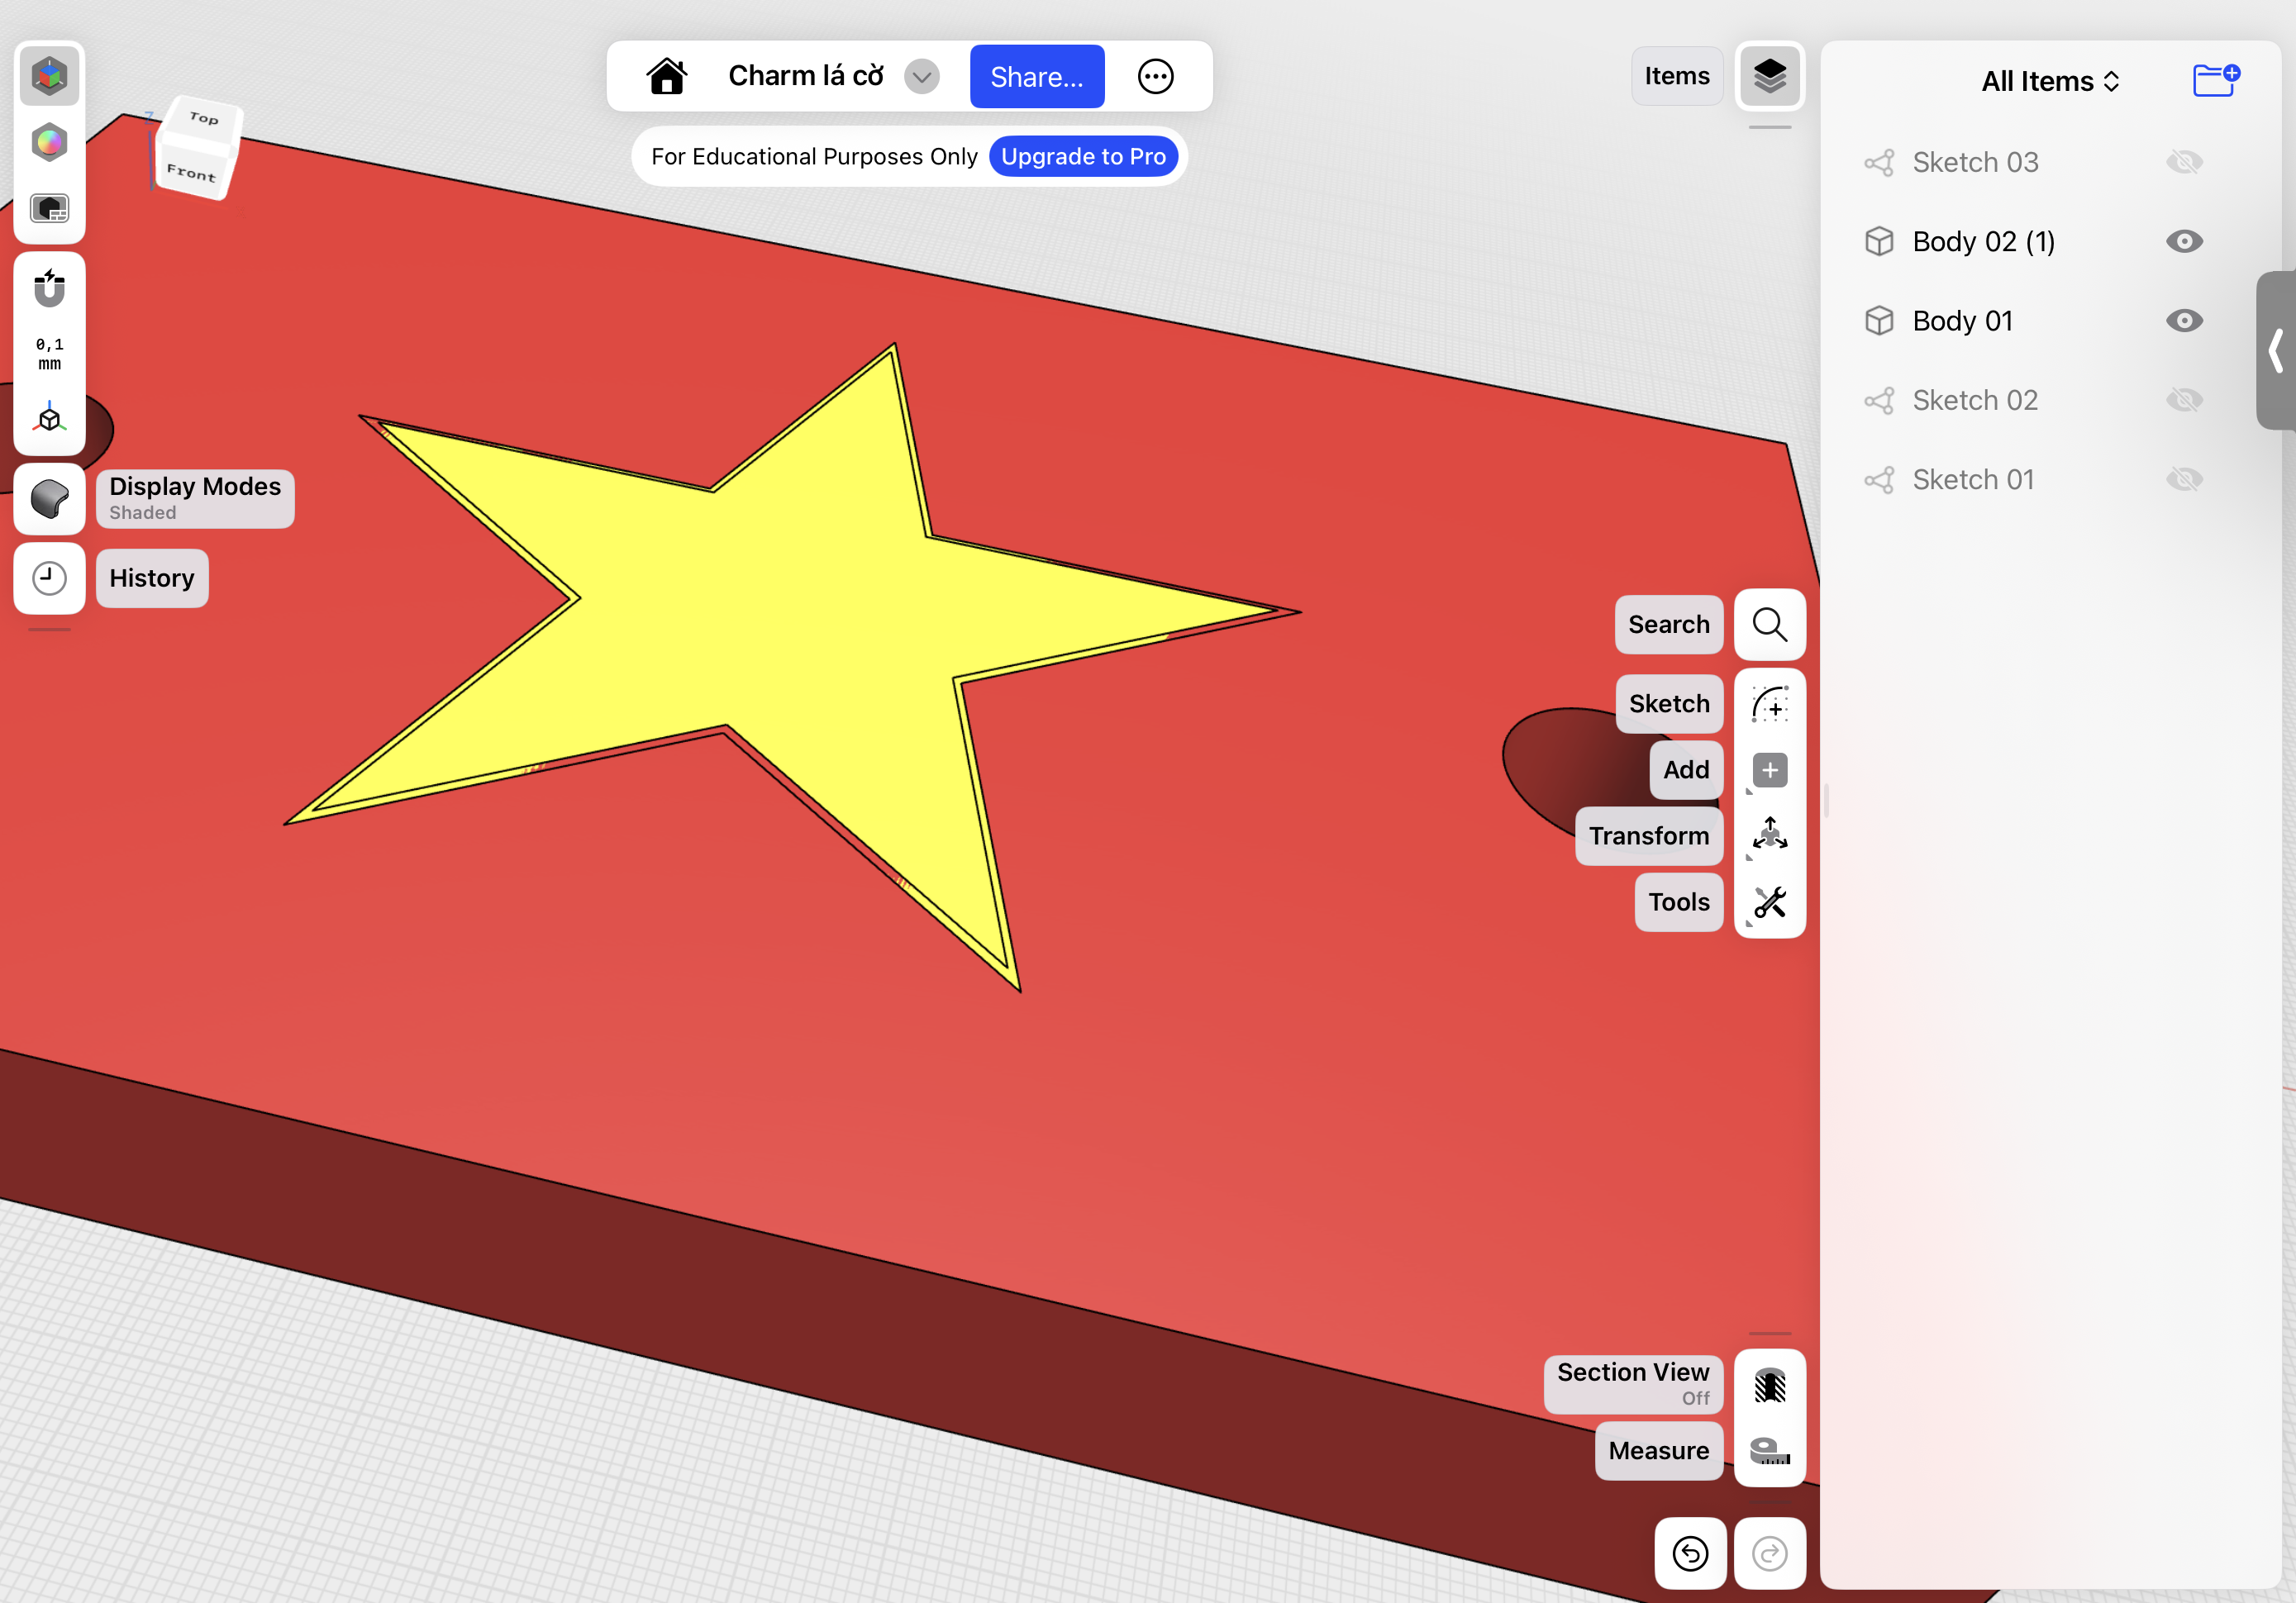The image size is (2296, 1603).
Task: Click Upgrade to Pro
Action: click(1084, 156)
